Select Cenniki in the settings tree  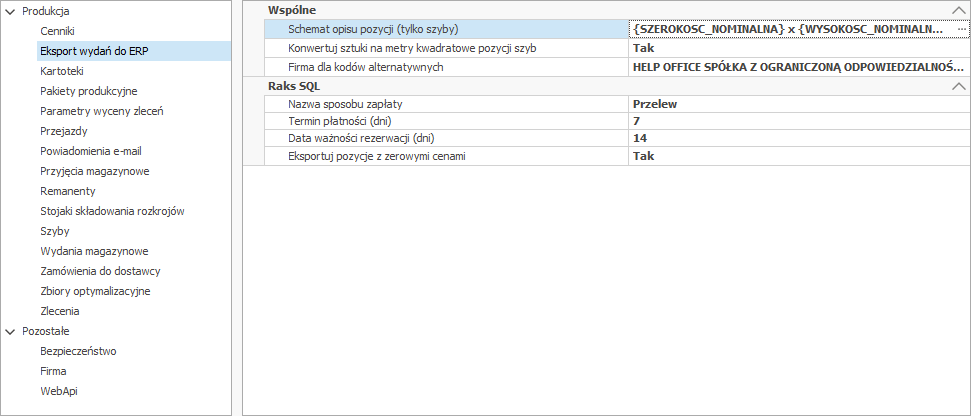click(57, 31)
